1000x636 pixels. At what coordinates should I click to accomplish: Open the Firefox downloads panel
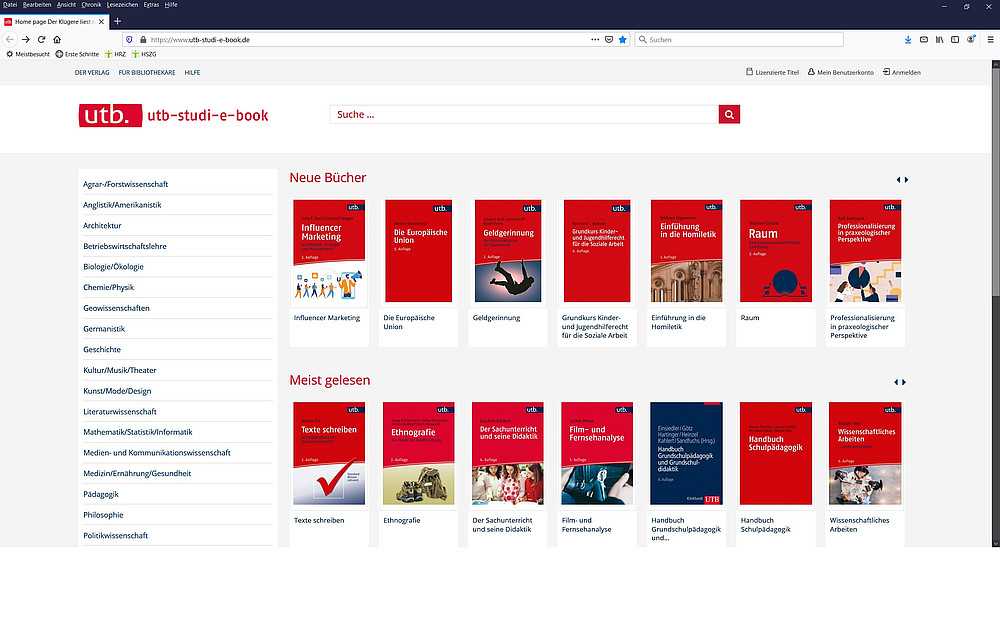(x=908, y=40)
